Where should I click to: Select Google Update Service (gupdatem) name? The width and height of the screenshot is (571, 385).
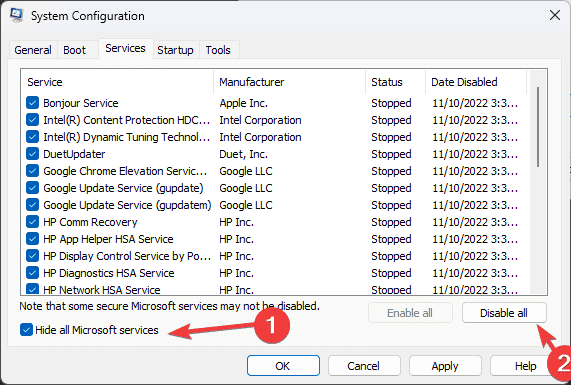[127, 205]
